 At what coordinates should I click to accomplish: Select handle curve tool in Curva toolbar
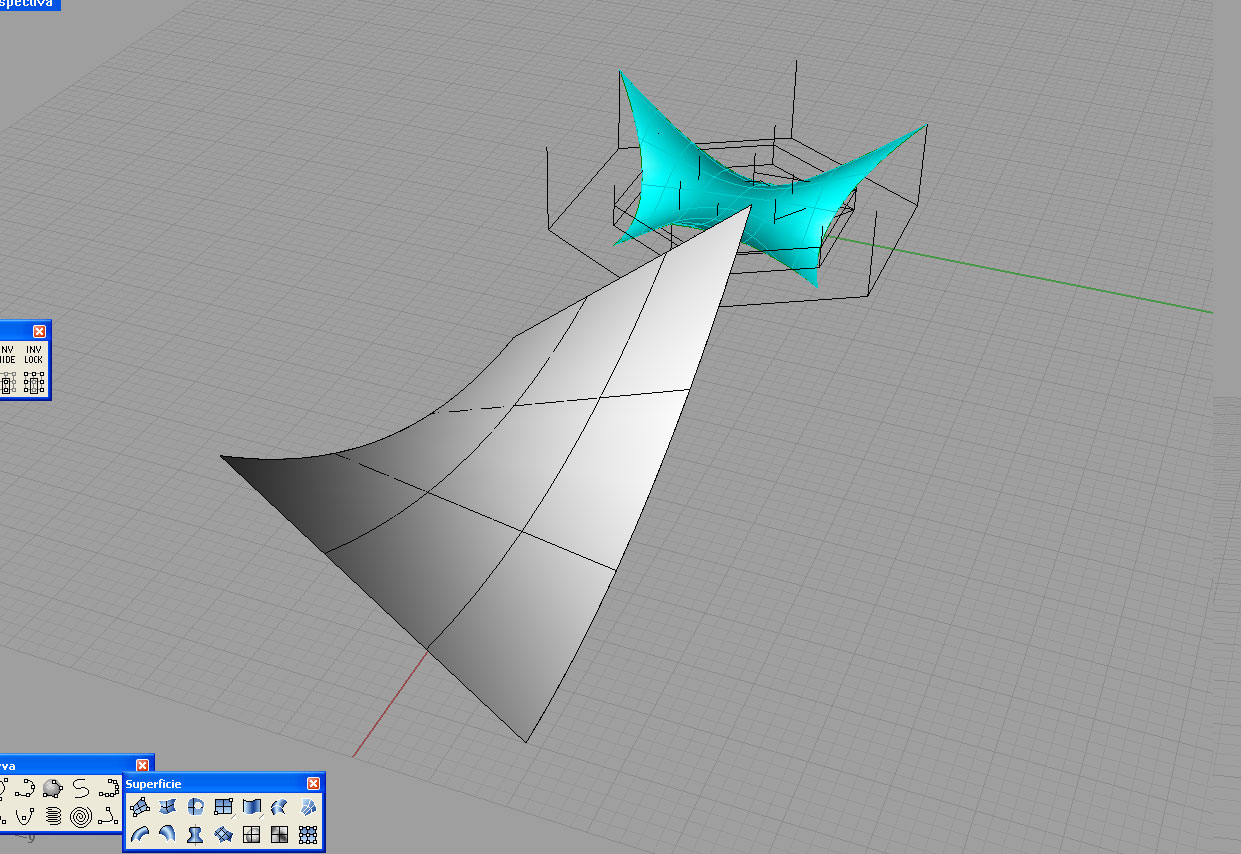point(109,788)
